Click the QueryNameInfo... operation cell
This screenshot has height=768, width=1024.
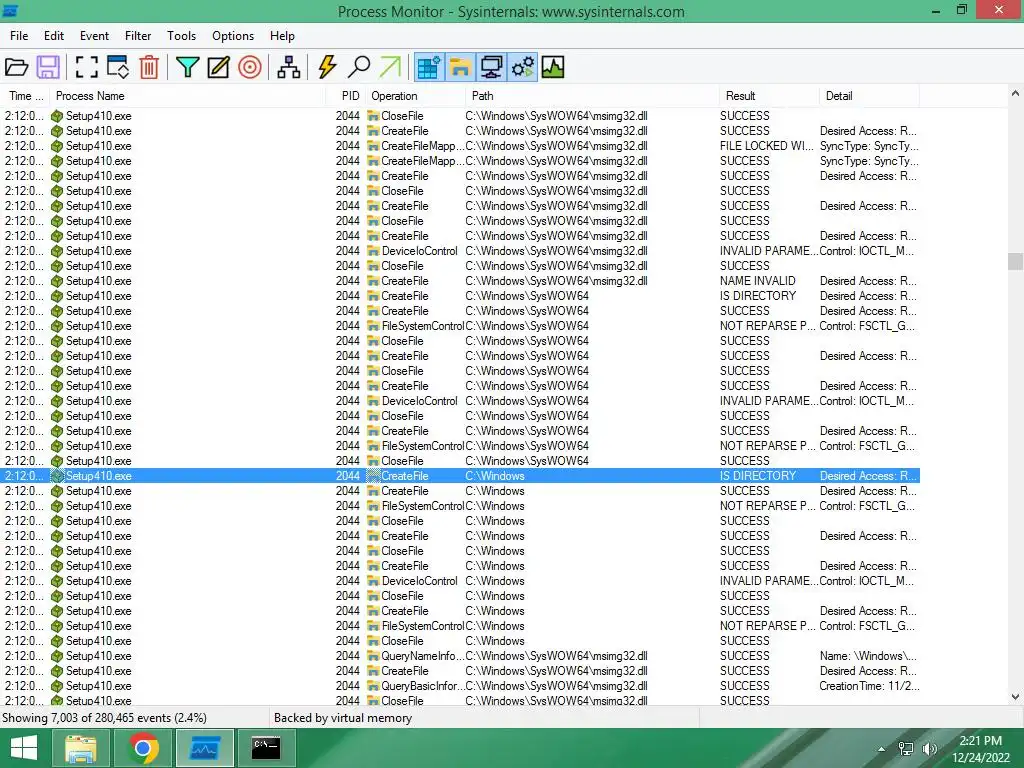click(422, 656)
